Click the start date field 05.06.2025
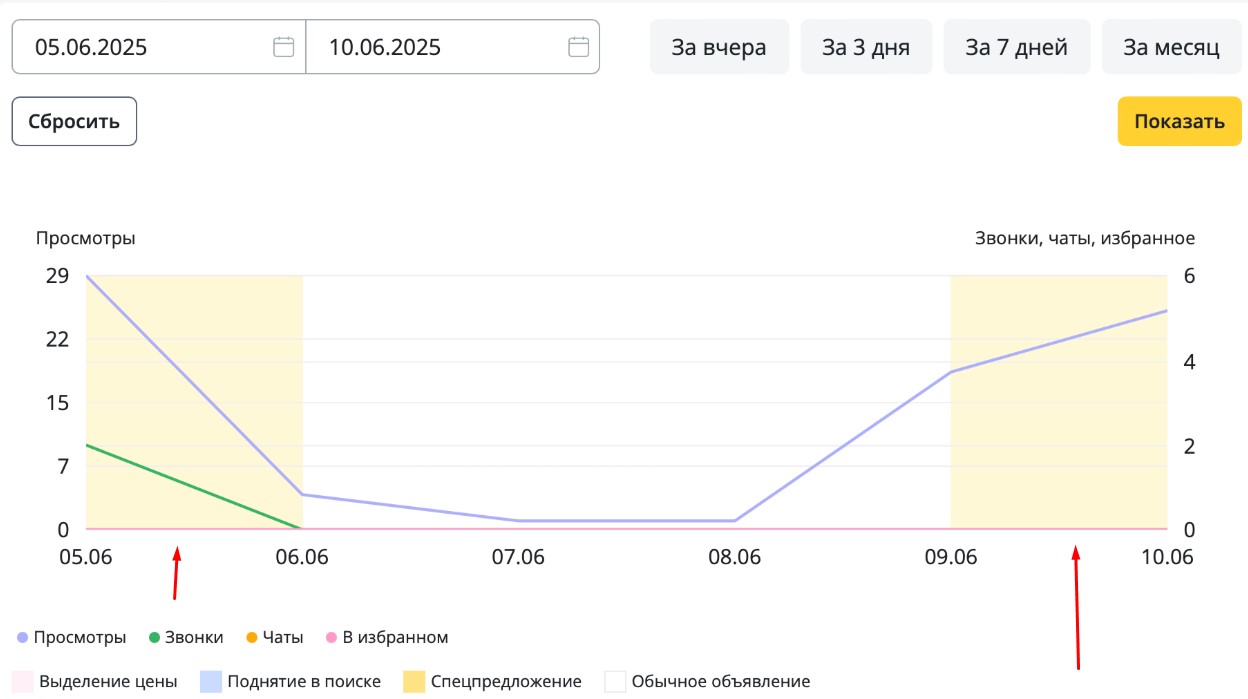The image size is (1248, 699). 140,47
